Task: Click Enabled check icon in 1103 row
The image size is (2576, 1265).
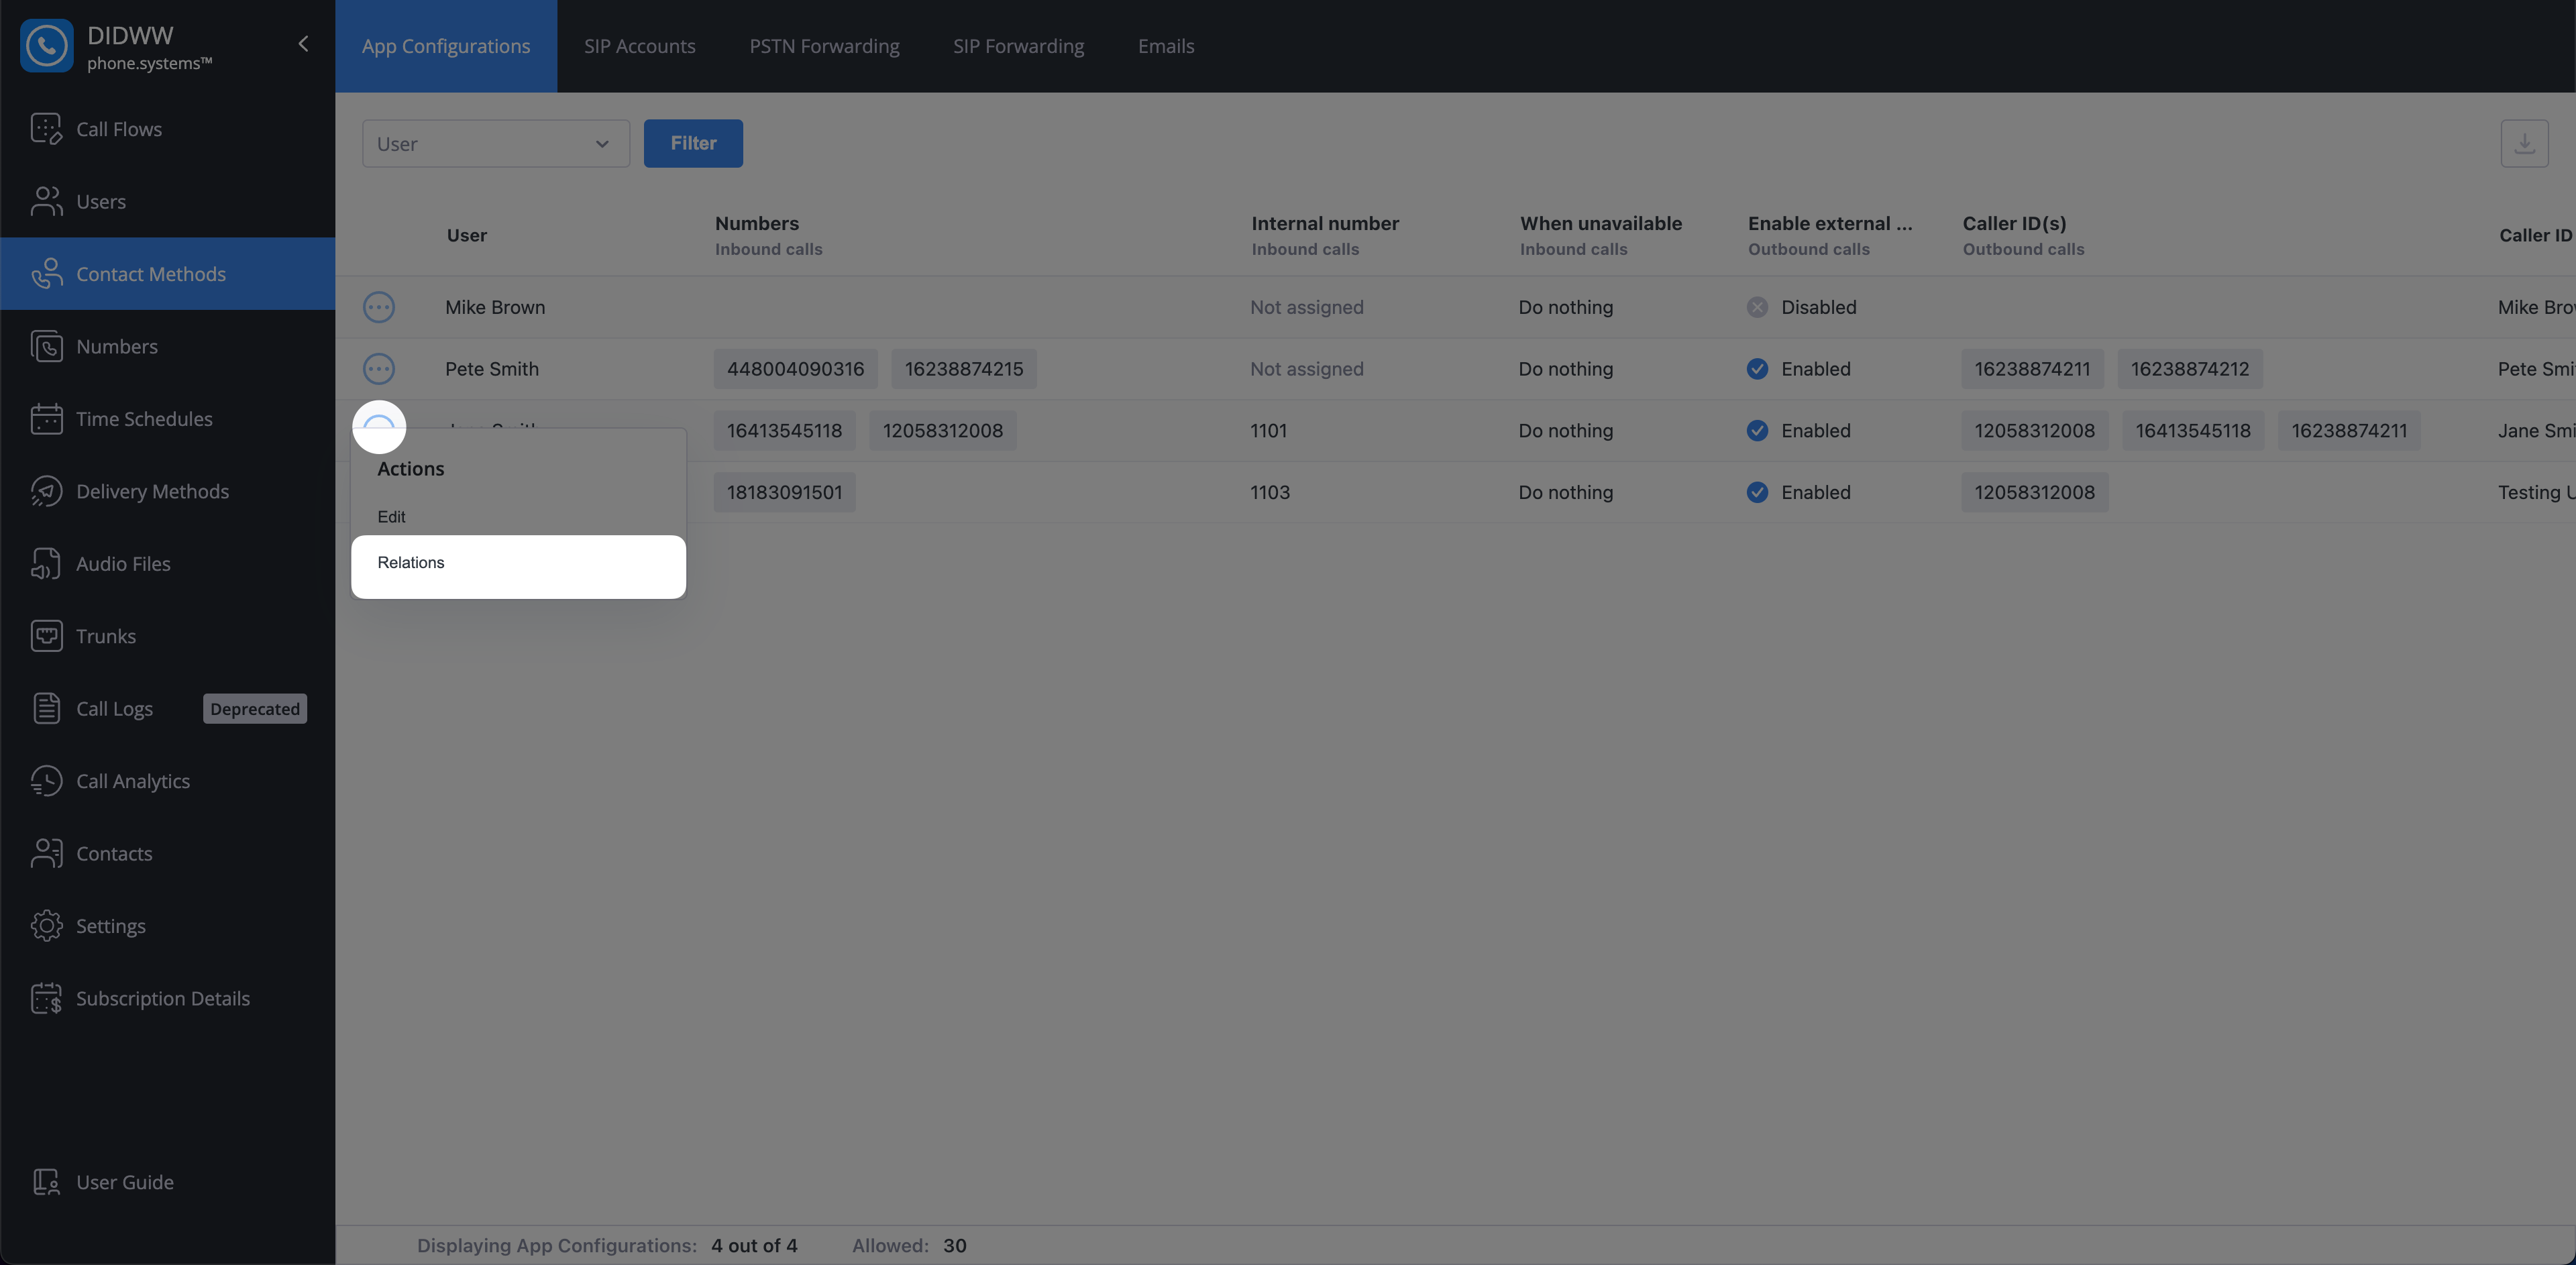Action: (x=1757, y=492)
